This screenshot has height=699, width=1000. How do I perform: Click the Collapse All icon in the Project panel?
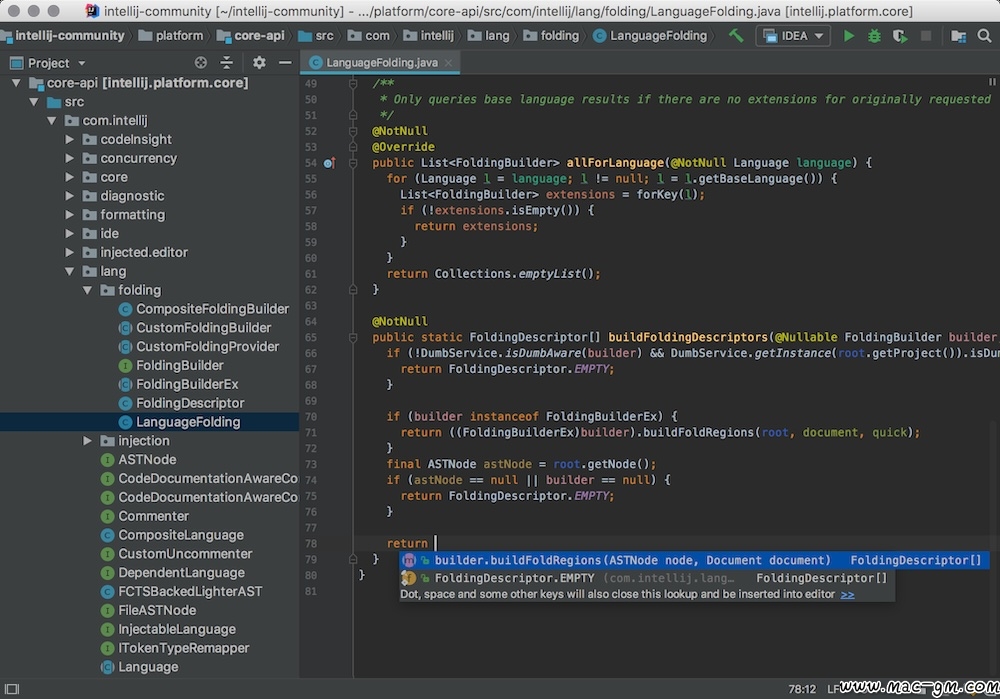[x=226, y=63]
